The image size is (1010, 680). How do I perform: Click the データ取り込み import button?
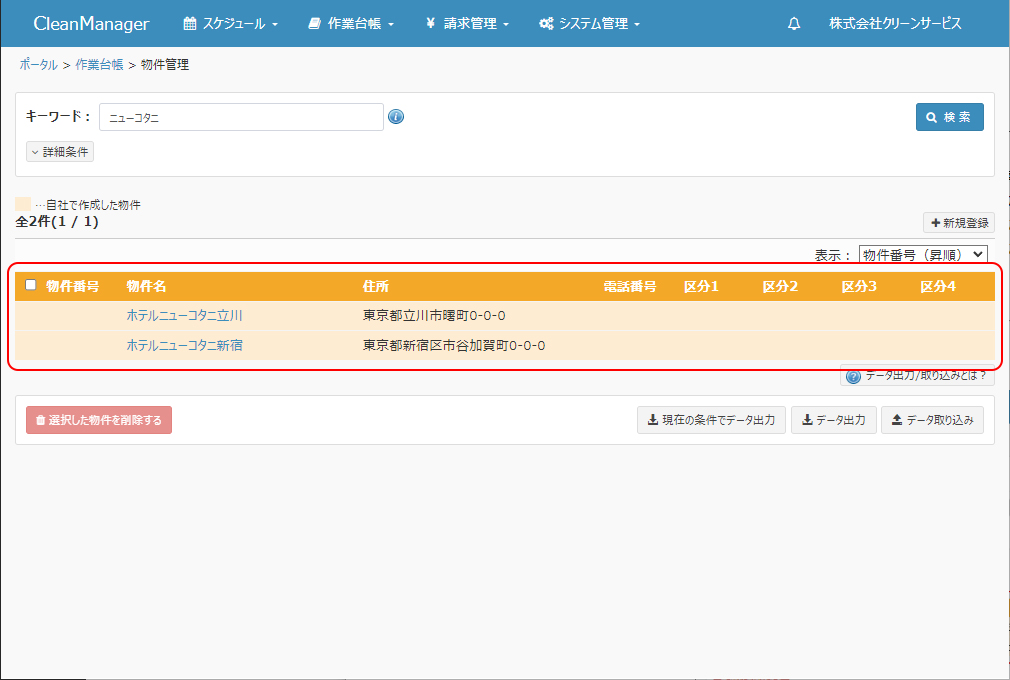(932, 420)
